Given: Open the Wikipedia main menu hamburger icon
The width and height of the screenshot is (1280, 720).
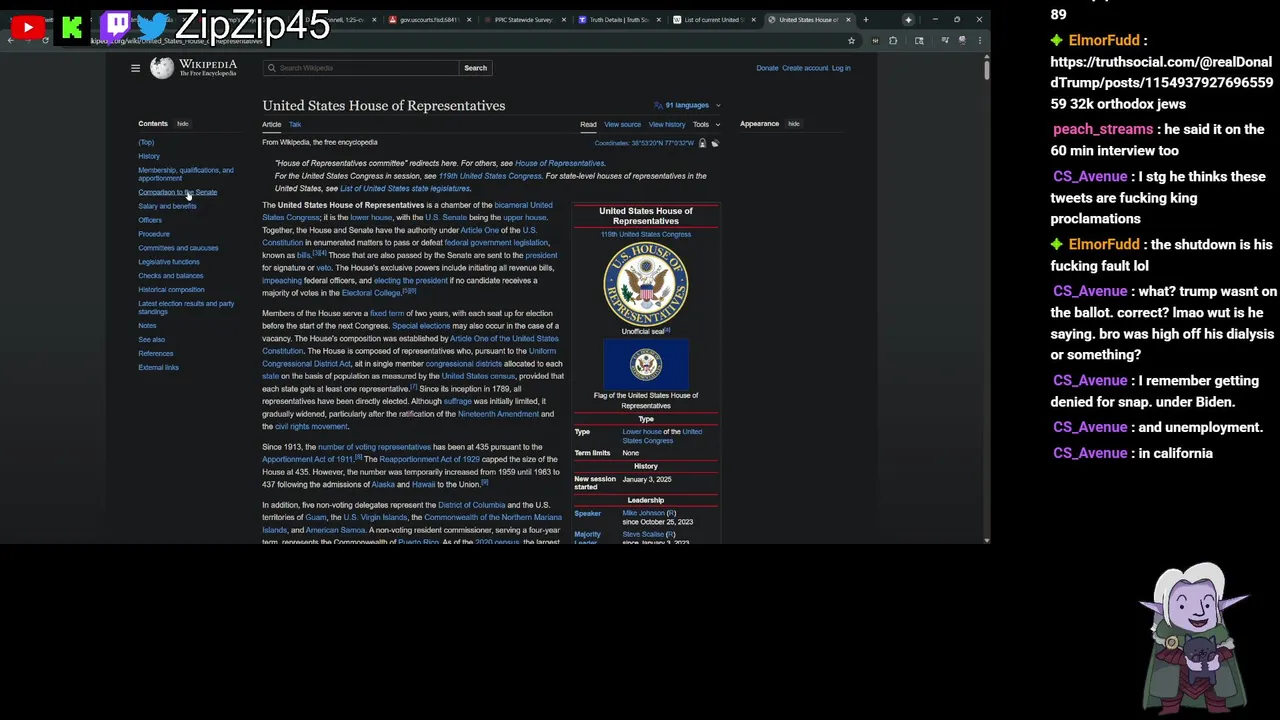Looking at the screenshot, I should point(135,68).
